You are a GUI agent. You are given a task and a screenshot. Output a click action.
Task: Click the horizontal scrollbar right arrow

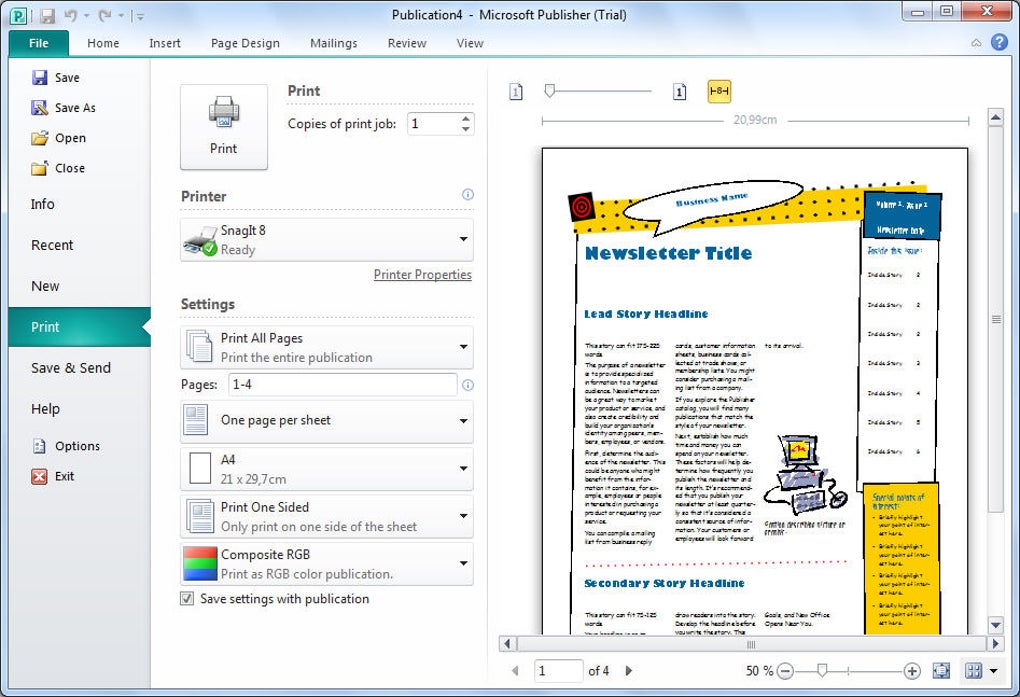(995, 644)
